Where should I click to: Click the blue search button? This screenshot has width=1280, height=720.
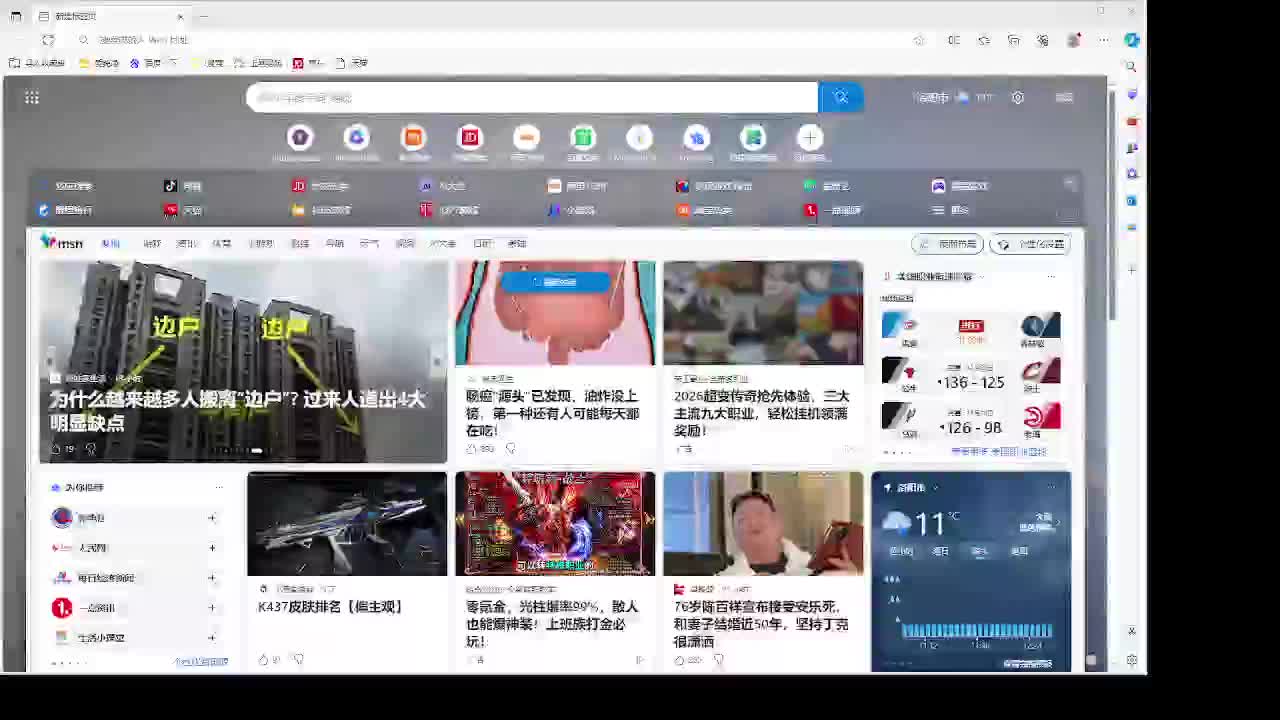point(840,97)
